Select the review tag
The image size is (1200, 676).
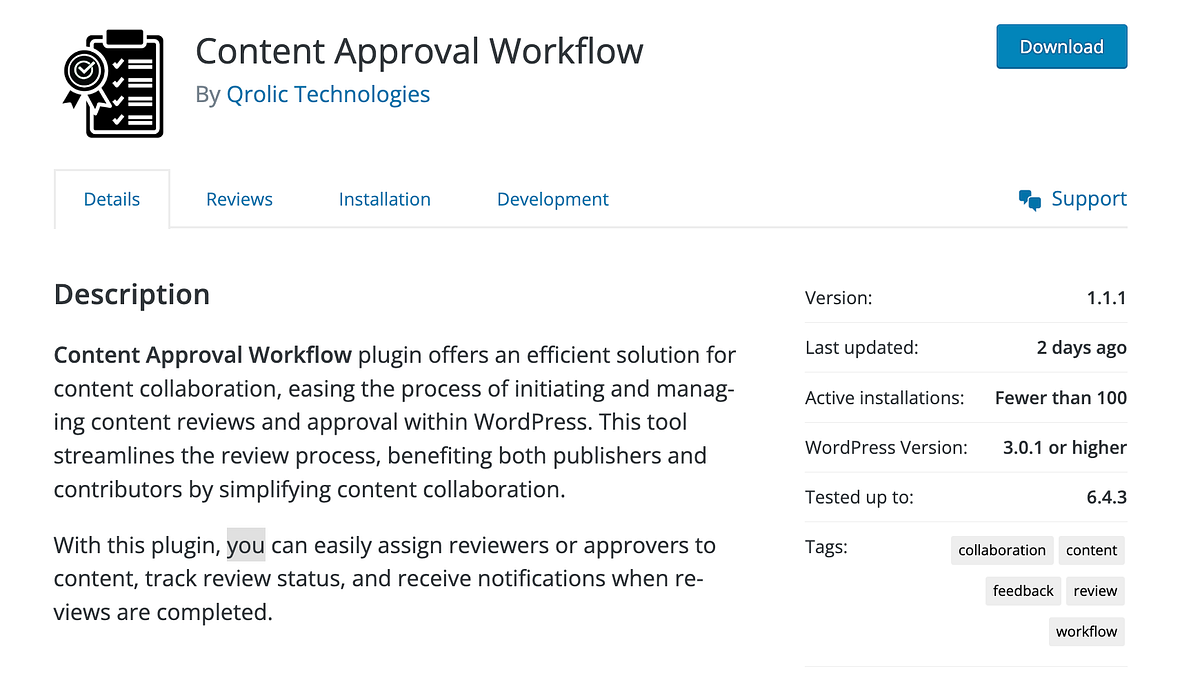1094,590
